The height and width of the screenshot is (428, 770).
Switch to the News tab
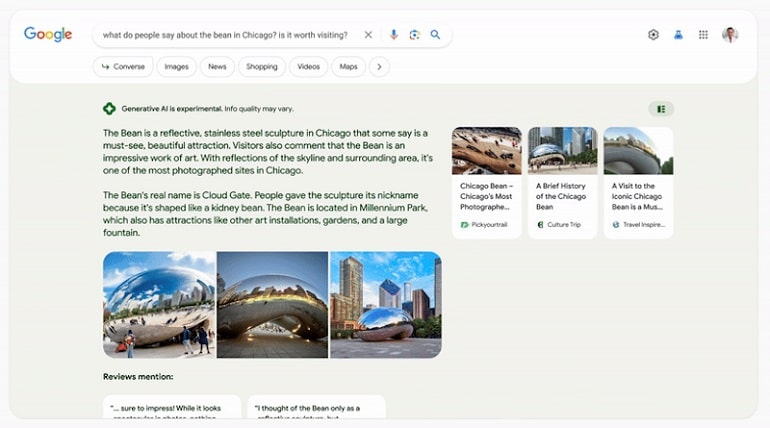click(217, 67)
